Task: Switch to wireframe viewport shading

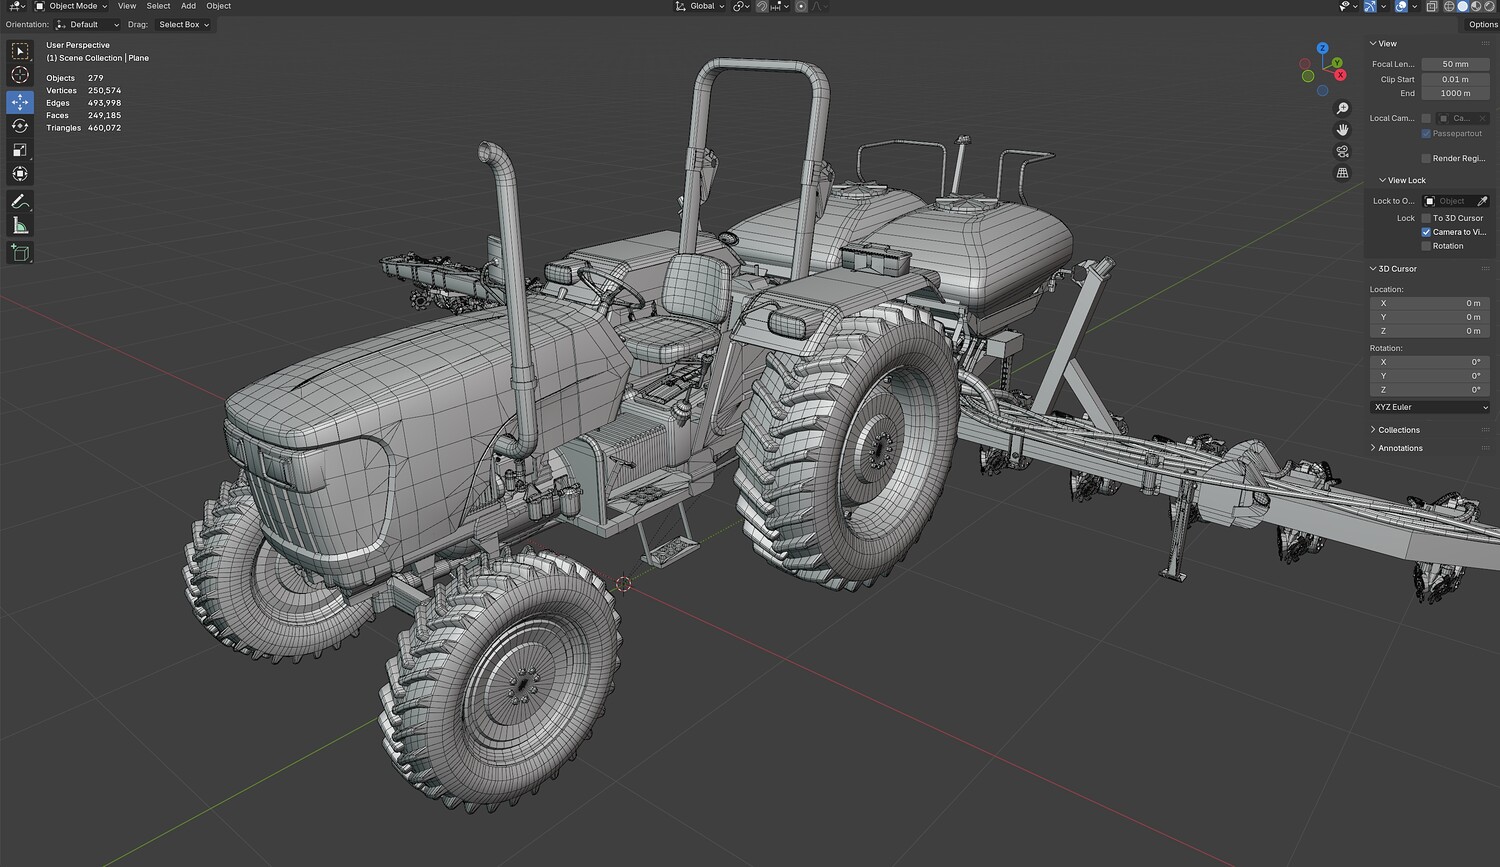Action: click(x=1449, y=6)
